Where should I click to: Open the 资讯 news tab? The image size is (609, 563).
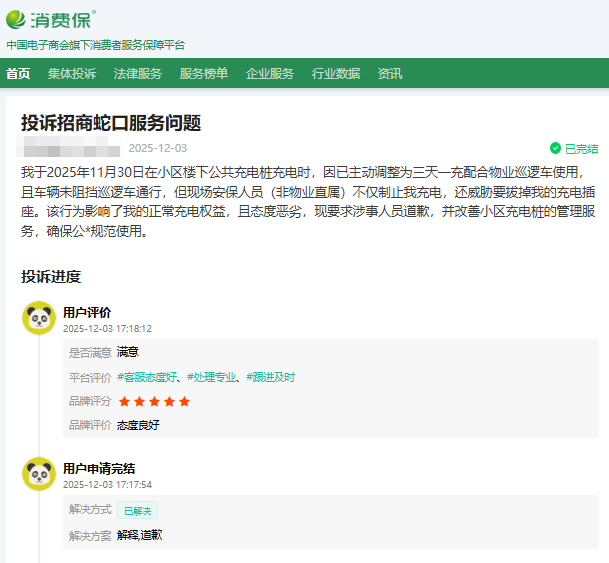click(x=390, y=73)
